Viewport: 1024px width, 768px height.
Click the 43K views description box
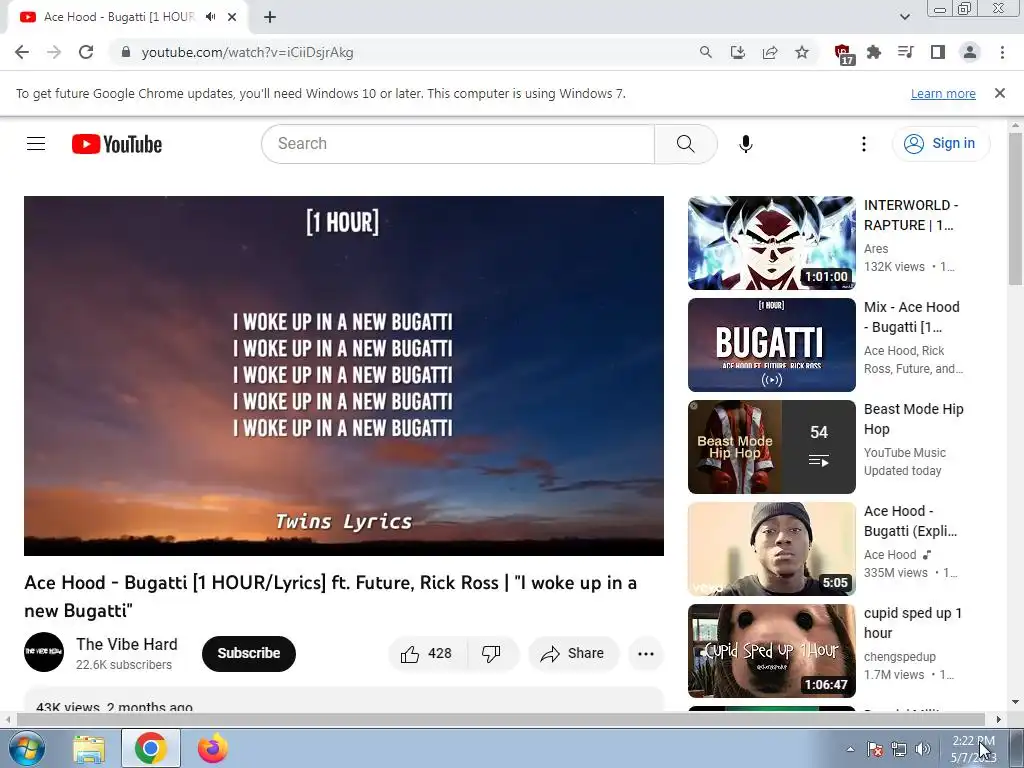[344, 699]
